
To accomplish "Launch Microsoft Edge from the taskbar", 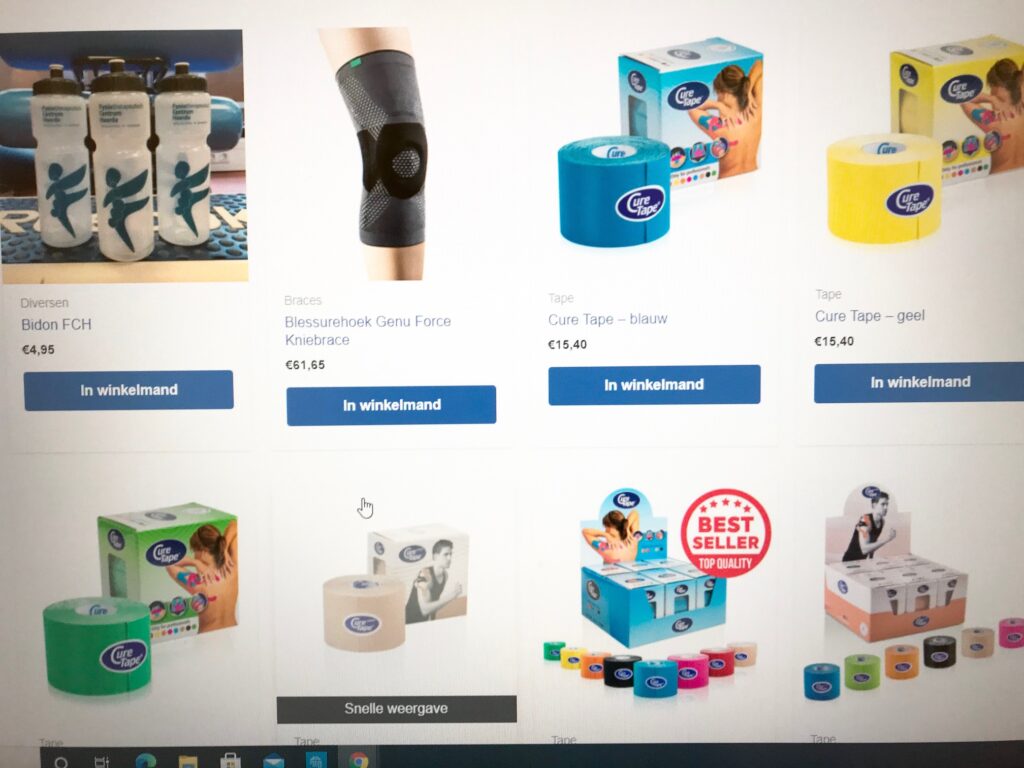I will (145, 761).
